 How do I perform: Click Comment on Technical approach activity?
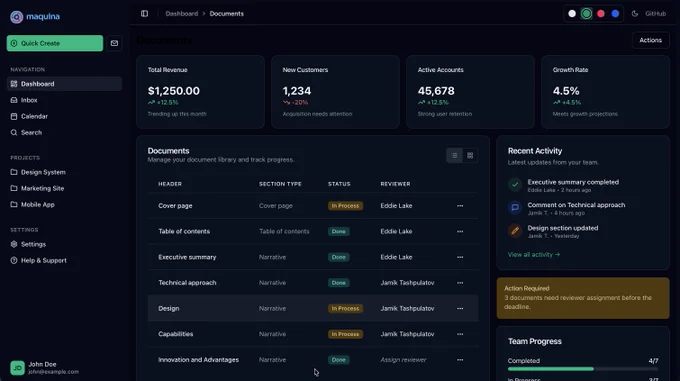click(x=576, y=205)
